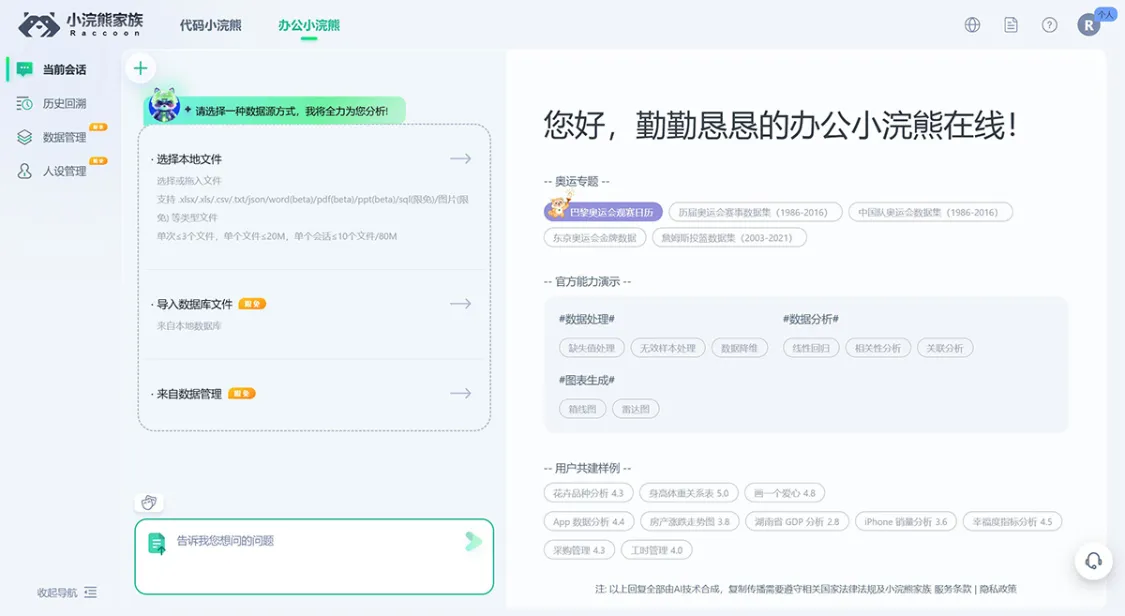Click 詹姆斯投篮数据集 (2003-2021) chip
This screenshot has width=1125, height=616.
[x=729, y=237]
